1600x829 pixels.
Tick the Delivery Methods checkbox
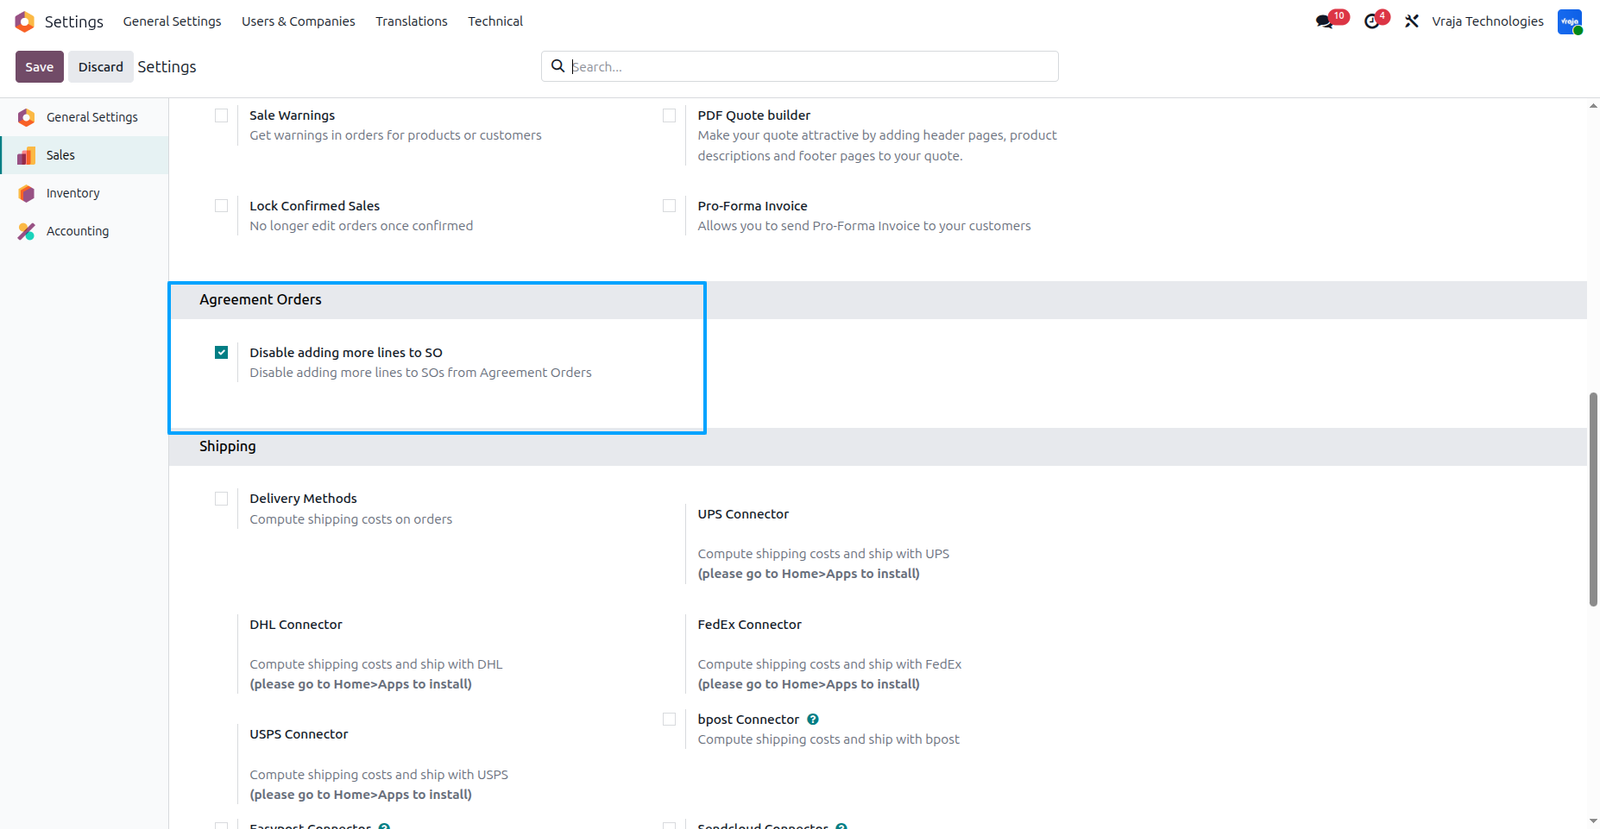(221, 498)
